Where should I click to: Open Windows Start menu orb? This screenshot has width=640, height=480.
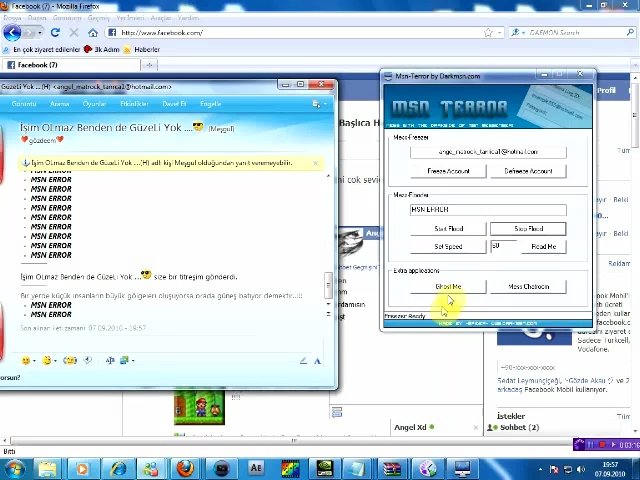pyautogui.click(x=15, y=469)
